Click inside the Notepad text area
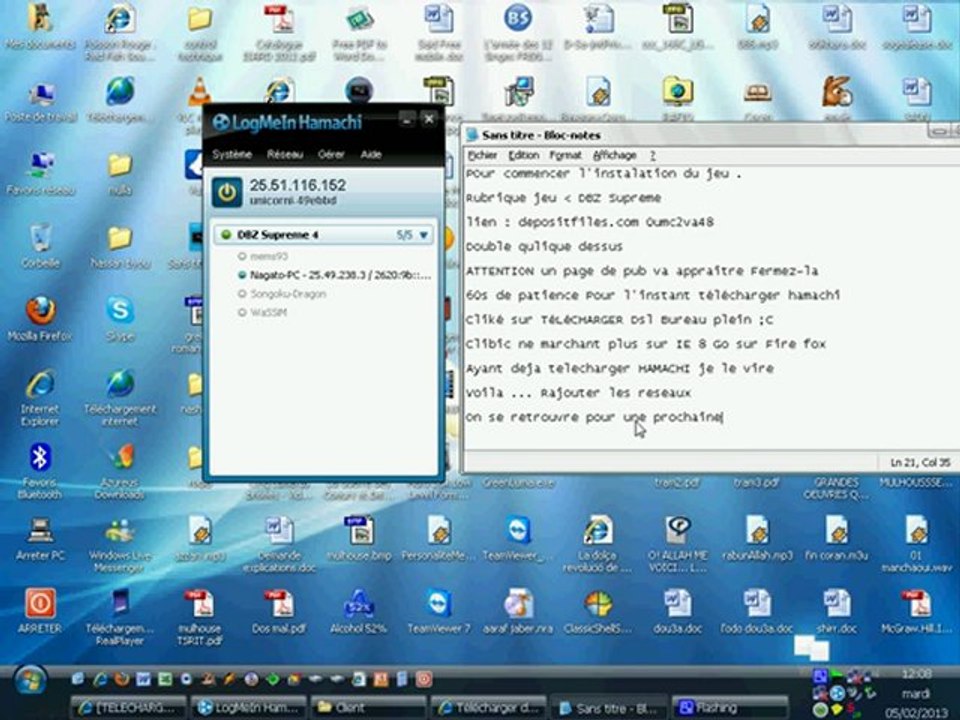The image size is (960, 720). (710, 306)
